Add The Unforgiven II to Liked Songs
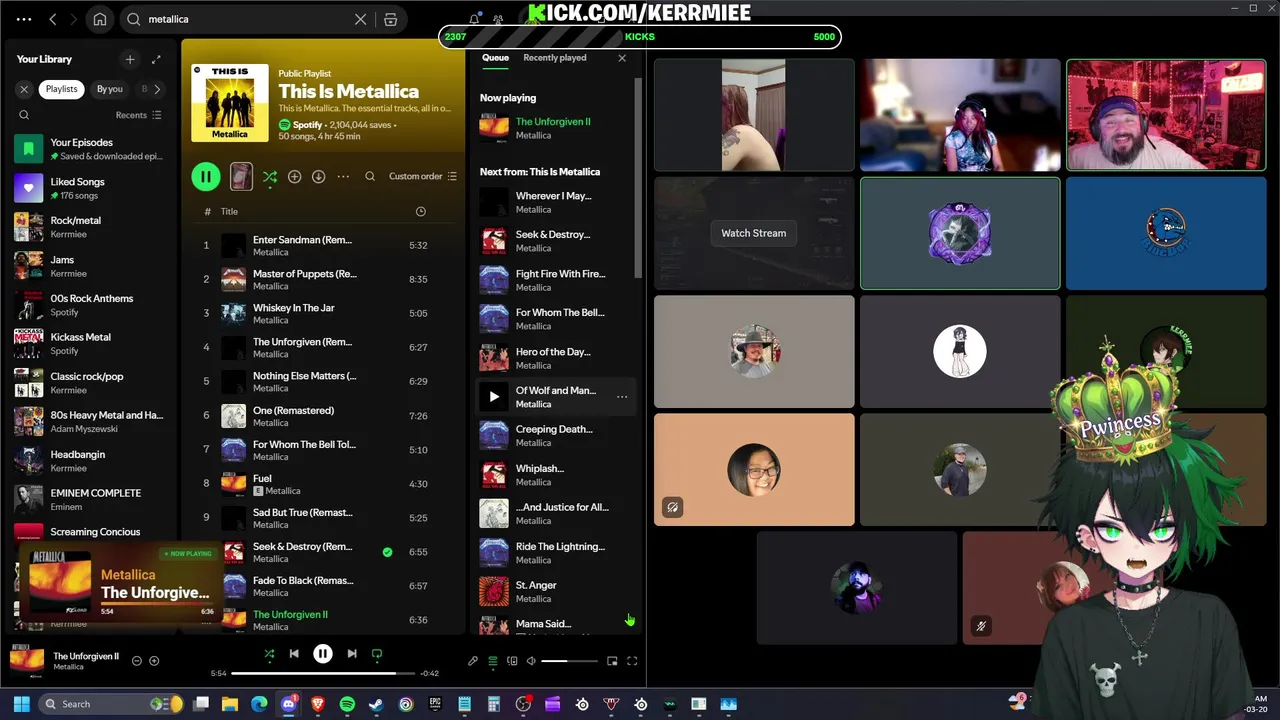The width and height of the screenshot is (1280, 720). pos(154,661)
